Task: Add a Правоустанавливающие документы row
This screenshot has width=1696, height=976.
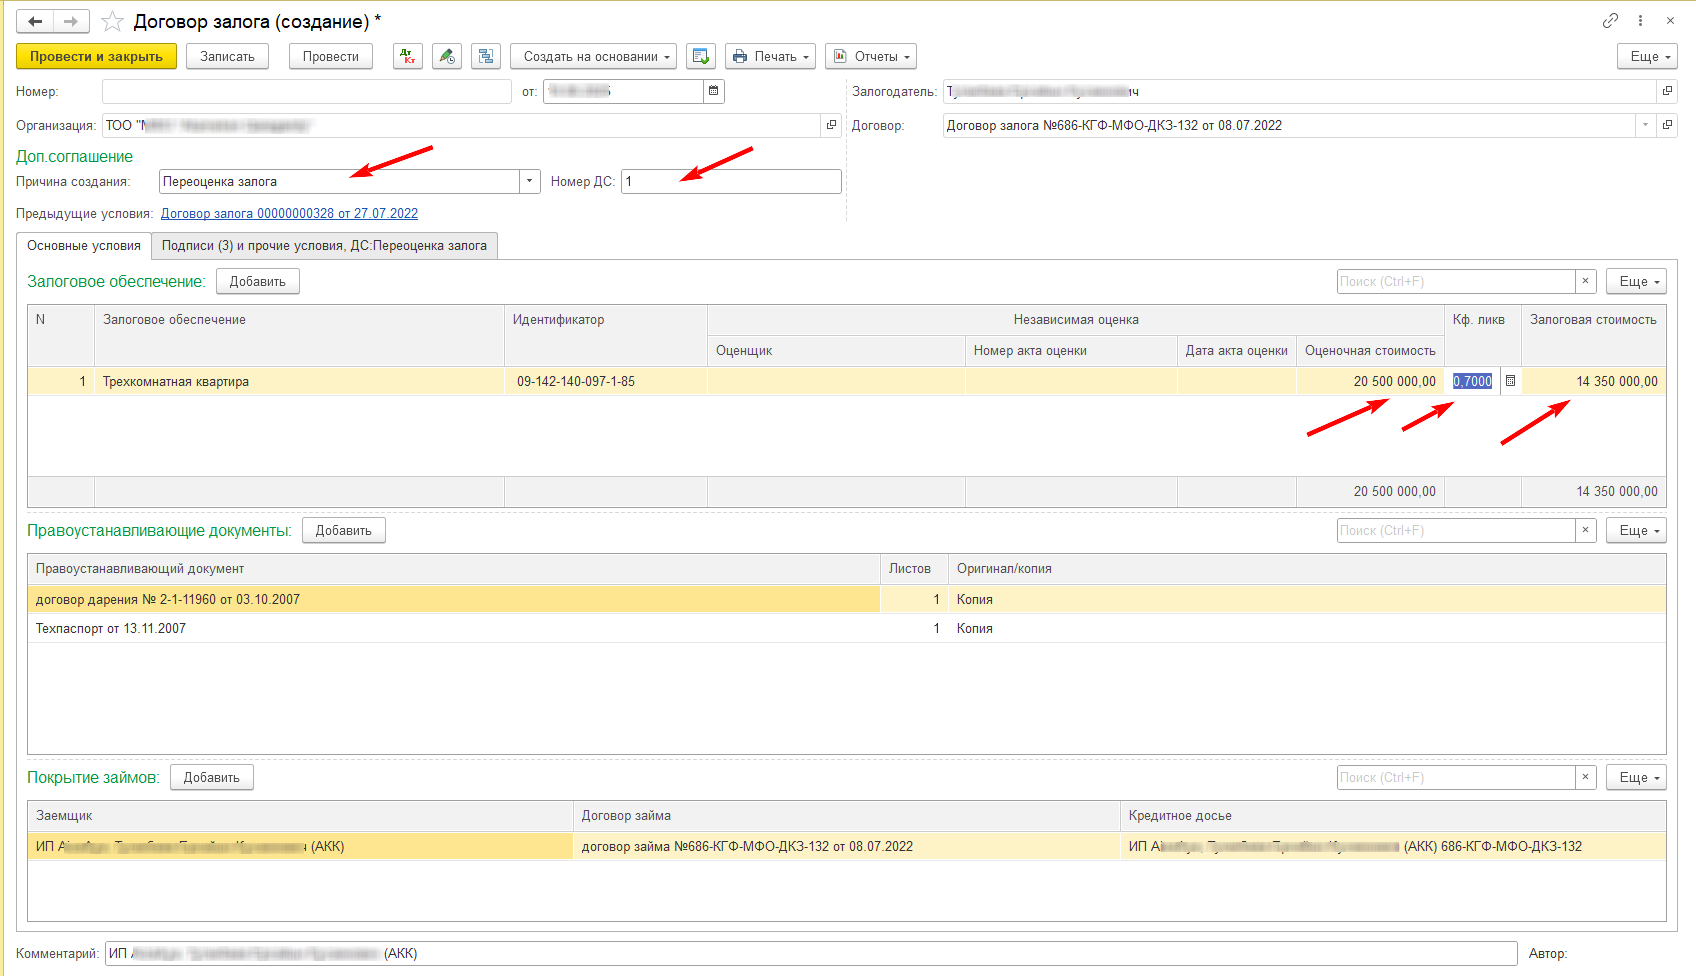Action: [x=344, y=530]
